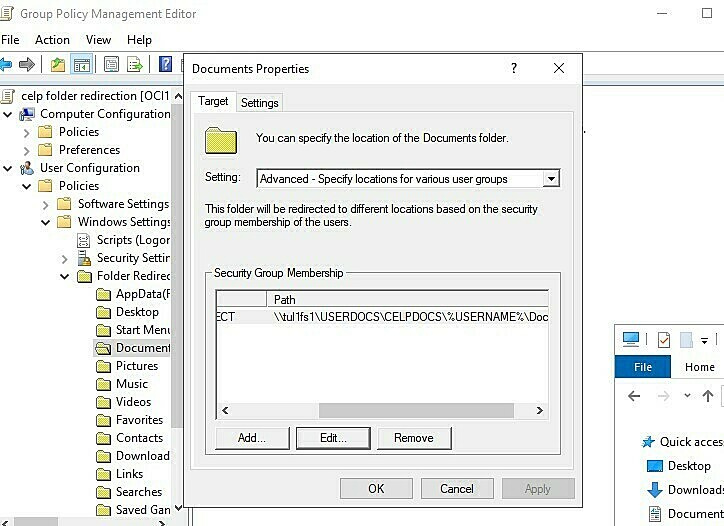Expand Preferences under Computer Configuration
The image size is (724, 526).
point(26,151)
